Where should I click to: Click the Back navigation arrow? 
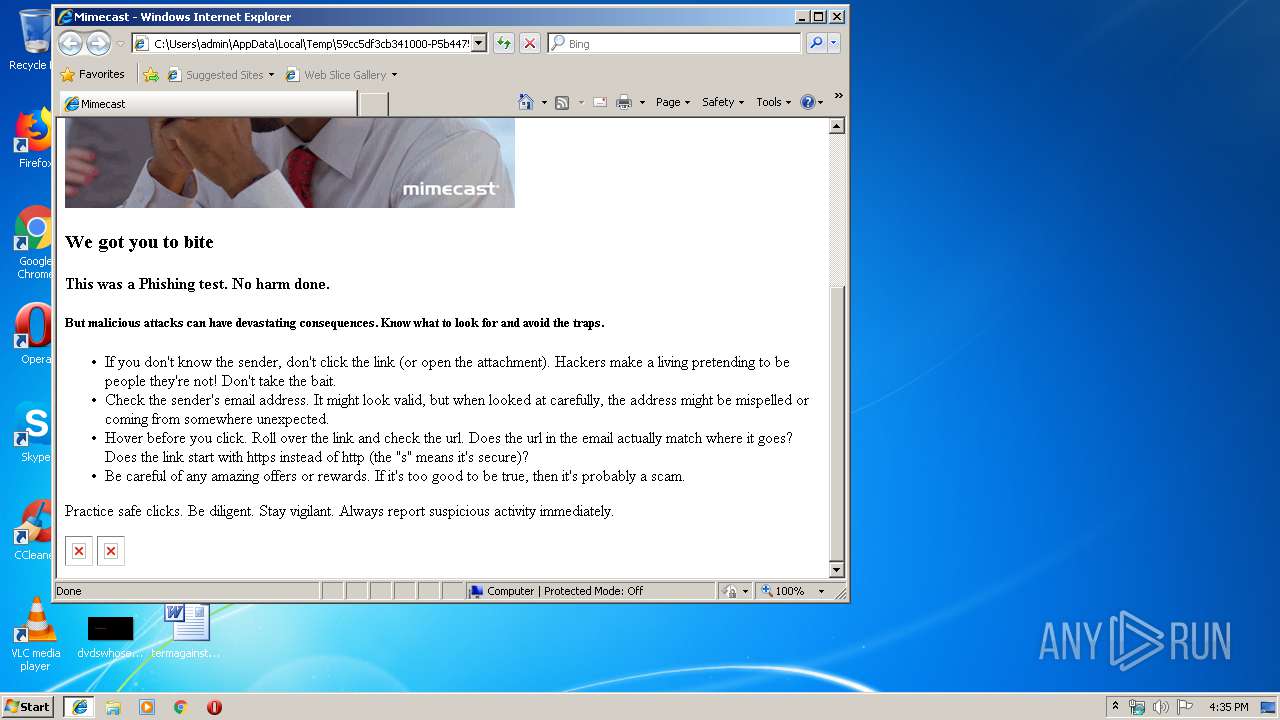tap(70, 43)
